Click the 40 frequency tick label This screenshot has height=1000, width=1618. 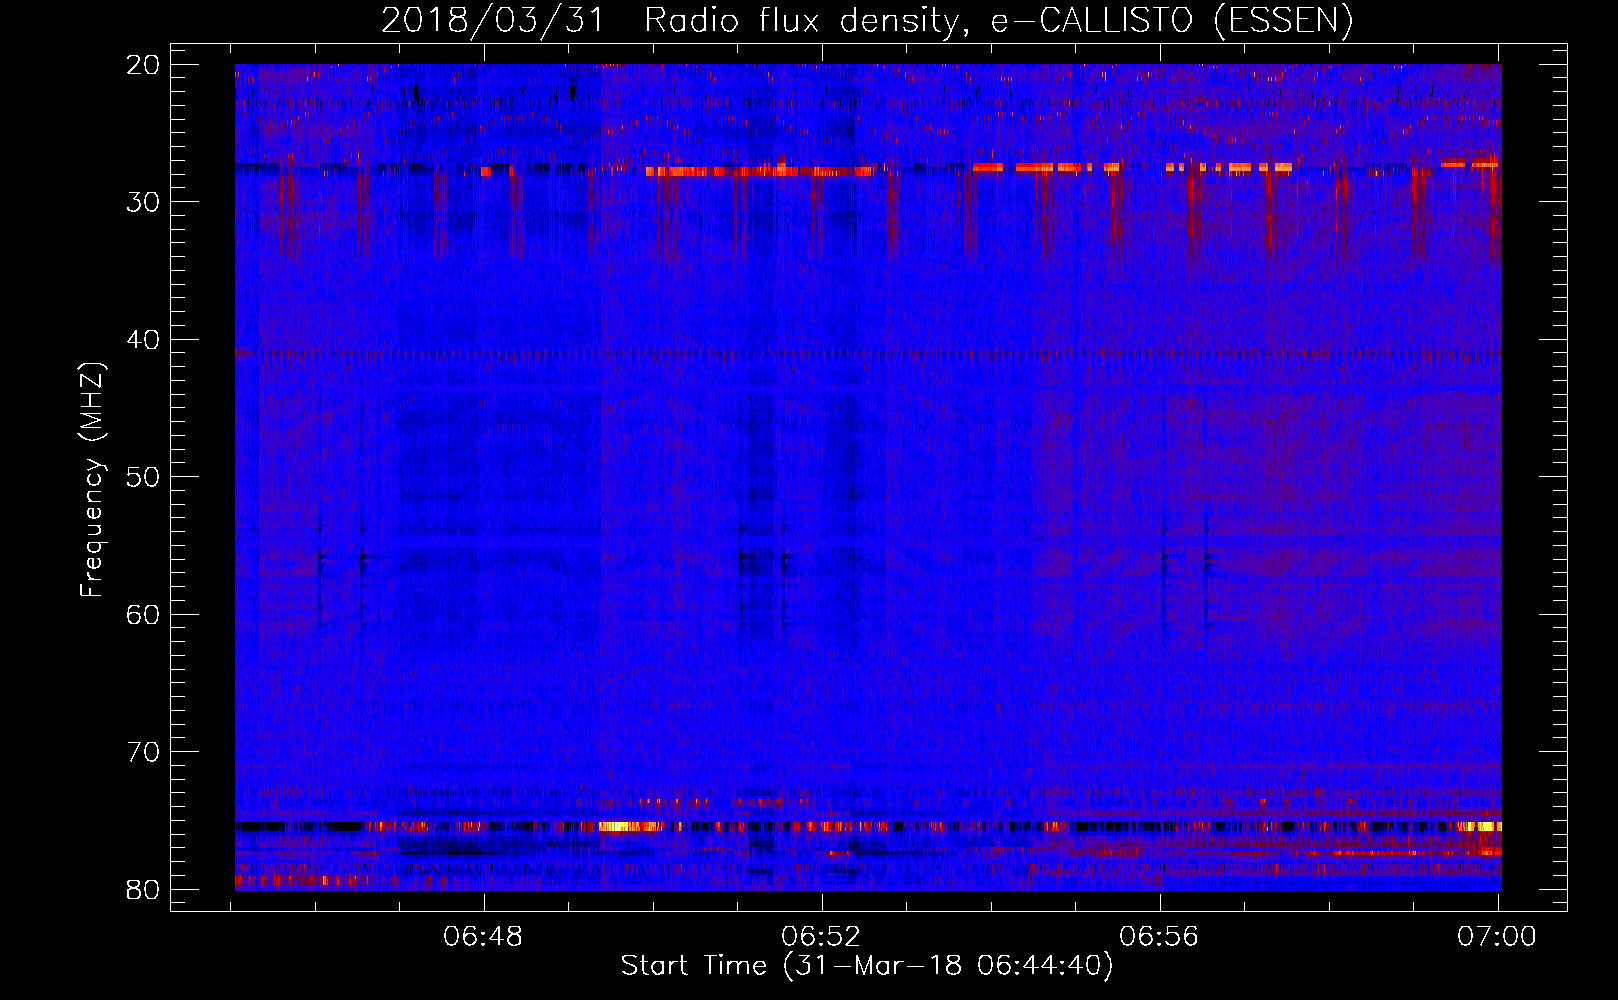(x=143, y=340)
